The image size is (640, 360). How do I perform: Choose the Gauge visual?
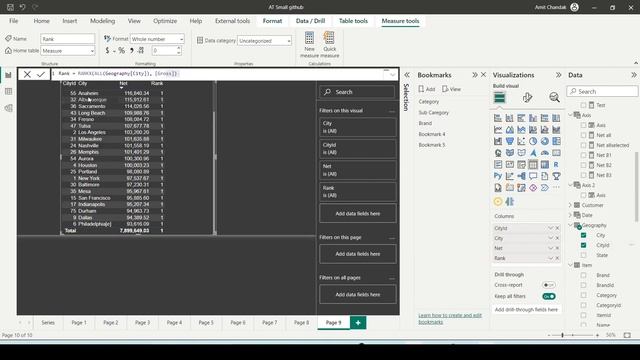click(544, 153)
